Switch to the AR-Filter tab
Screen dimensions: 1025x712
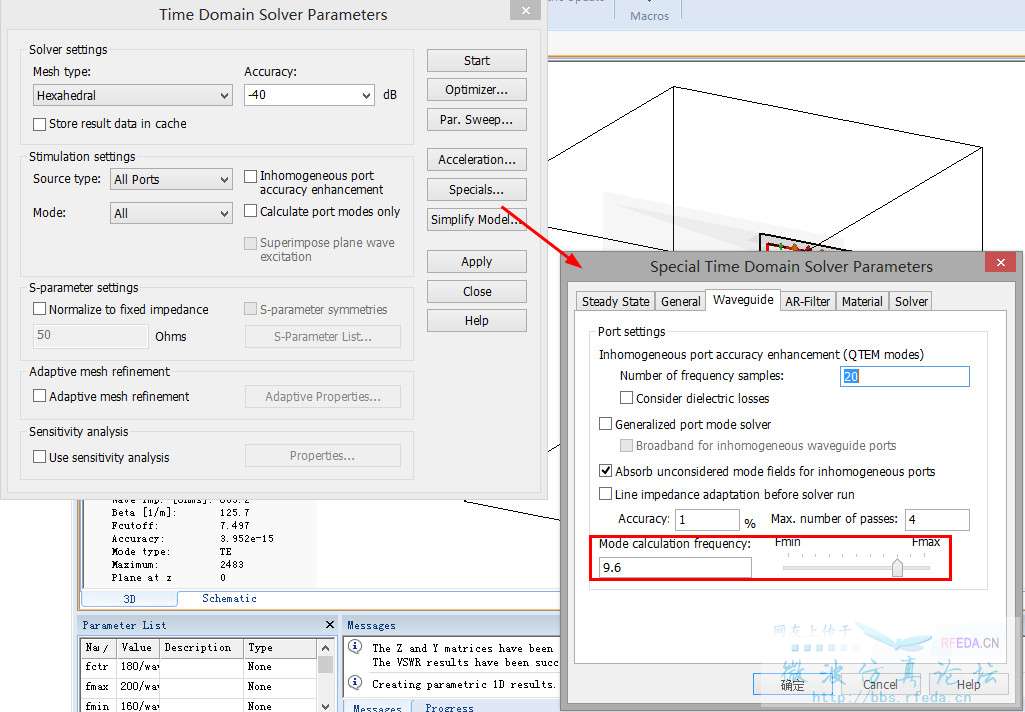807,301
